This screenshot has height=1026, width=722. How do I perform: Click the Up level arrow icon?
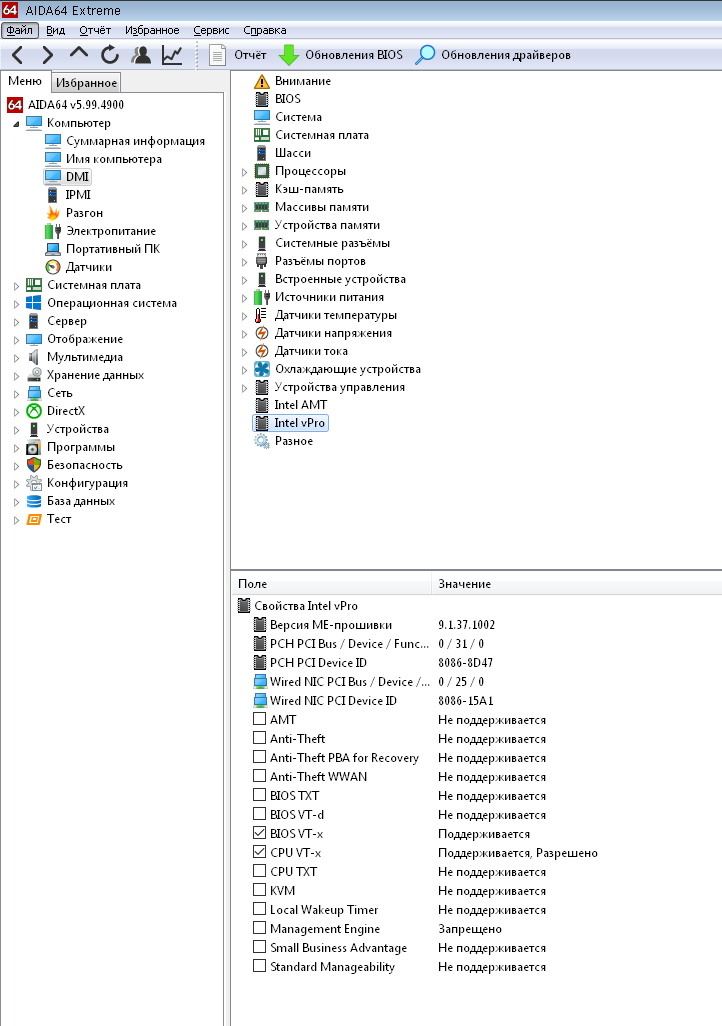(79, 53)
